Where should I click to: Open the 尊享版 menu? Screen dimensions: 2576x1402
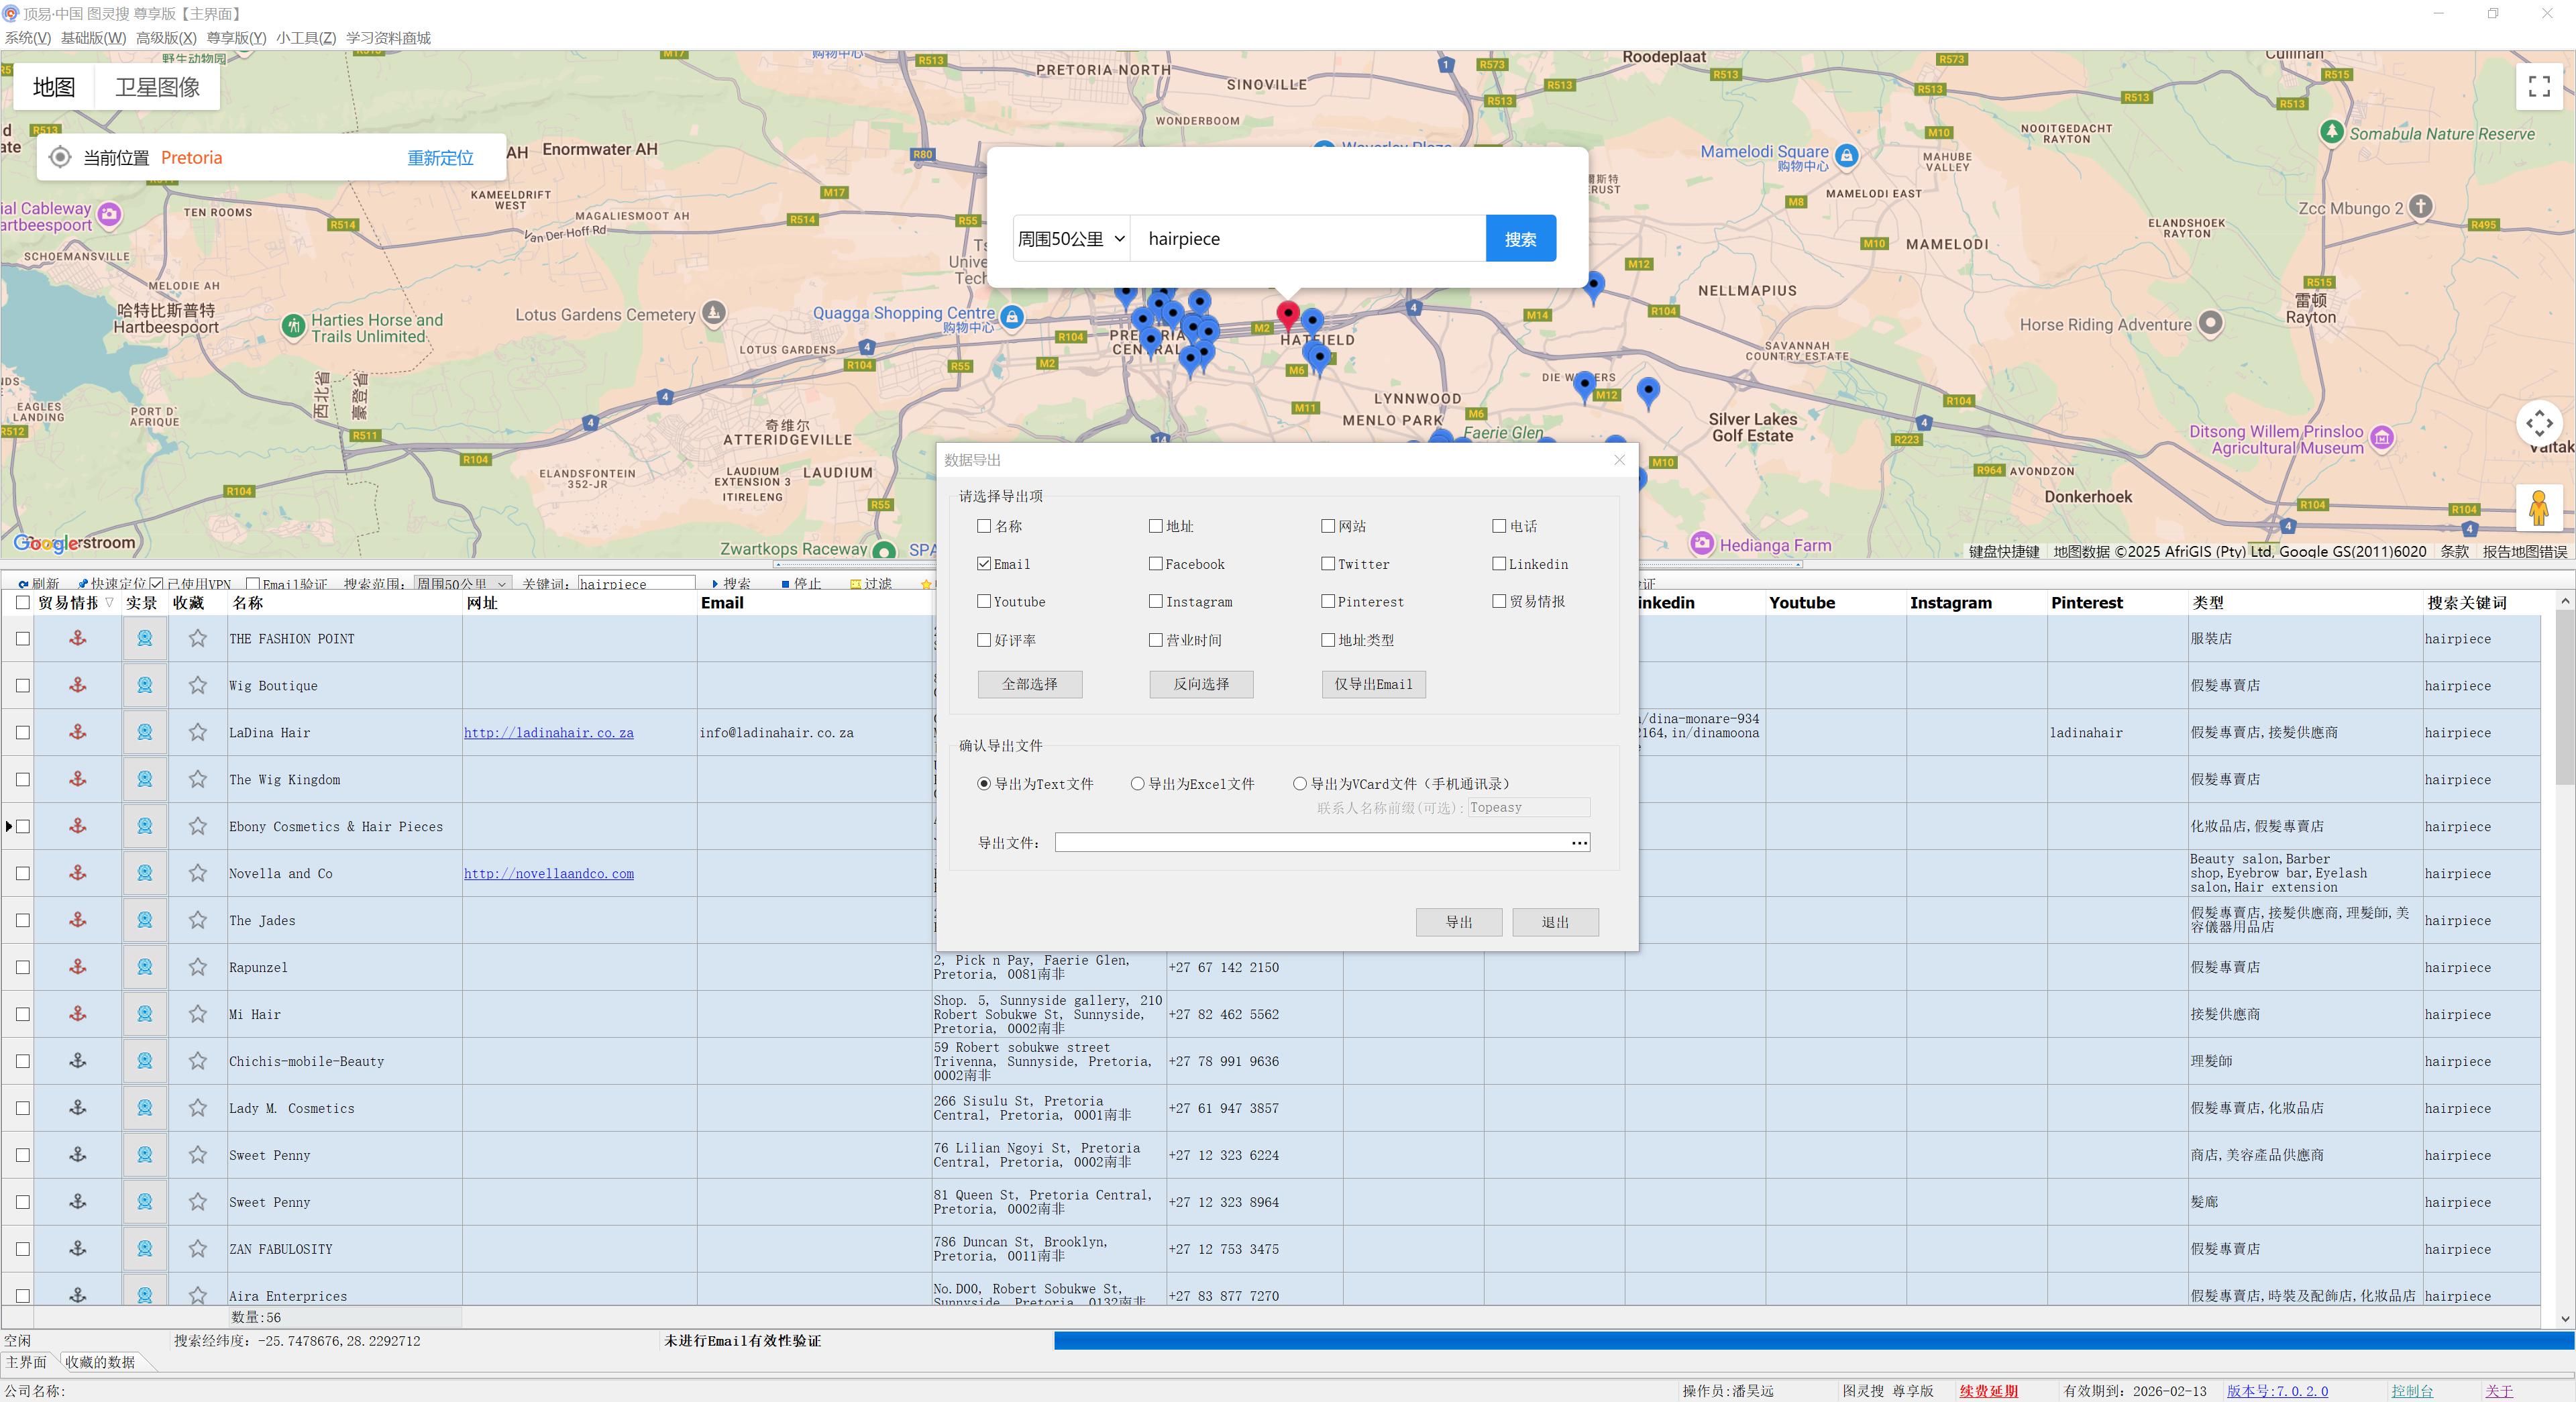point(236,38)
